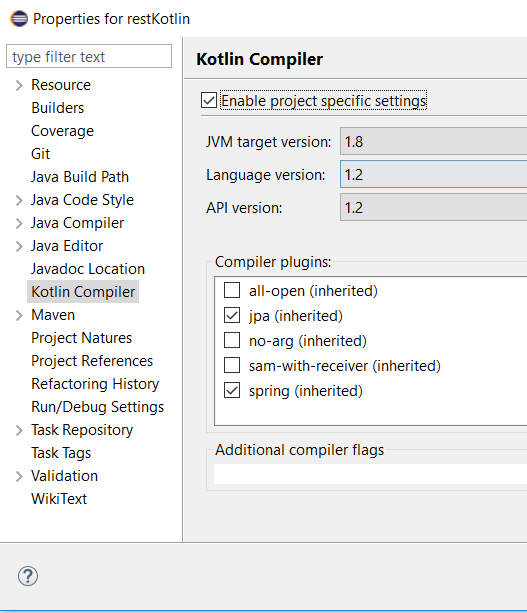
Task: Click the type filter text field
Action: click(89, 56)
